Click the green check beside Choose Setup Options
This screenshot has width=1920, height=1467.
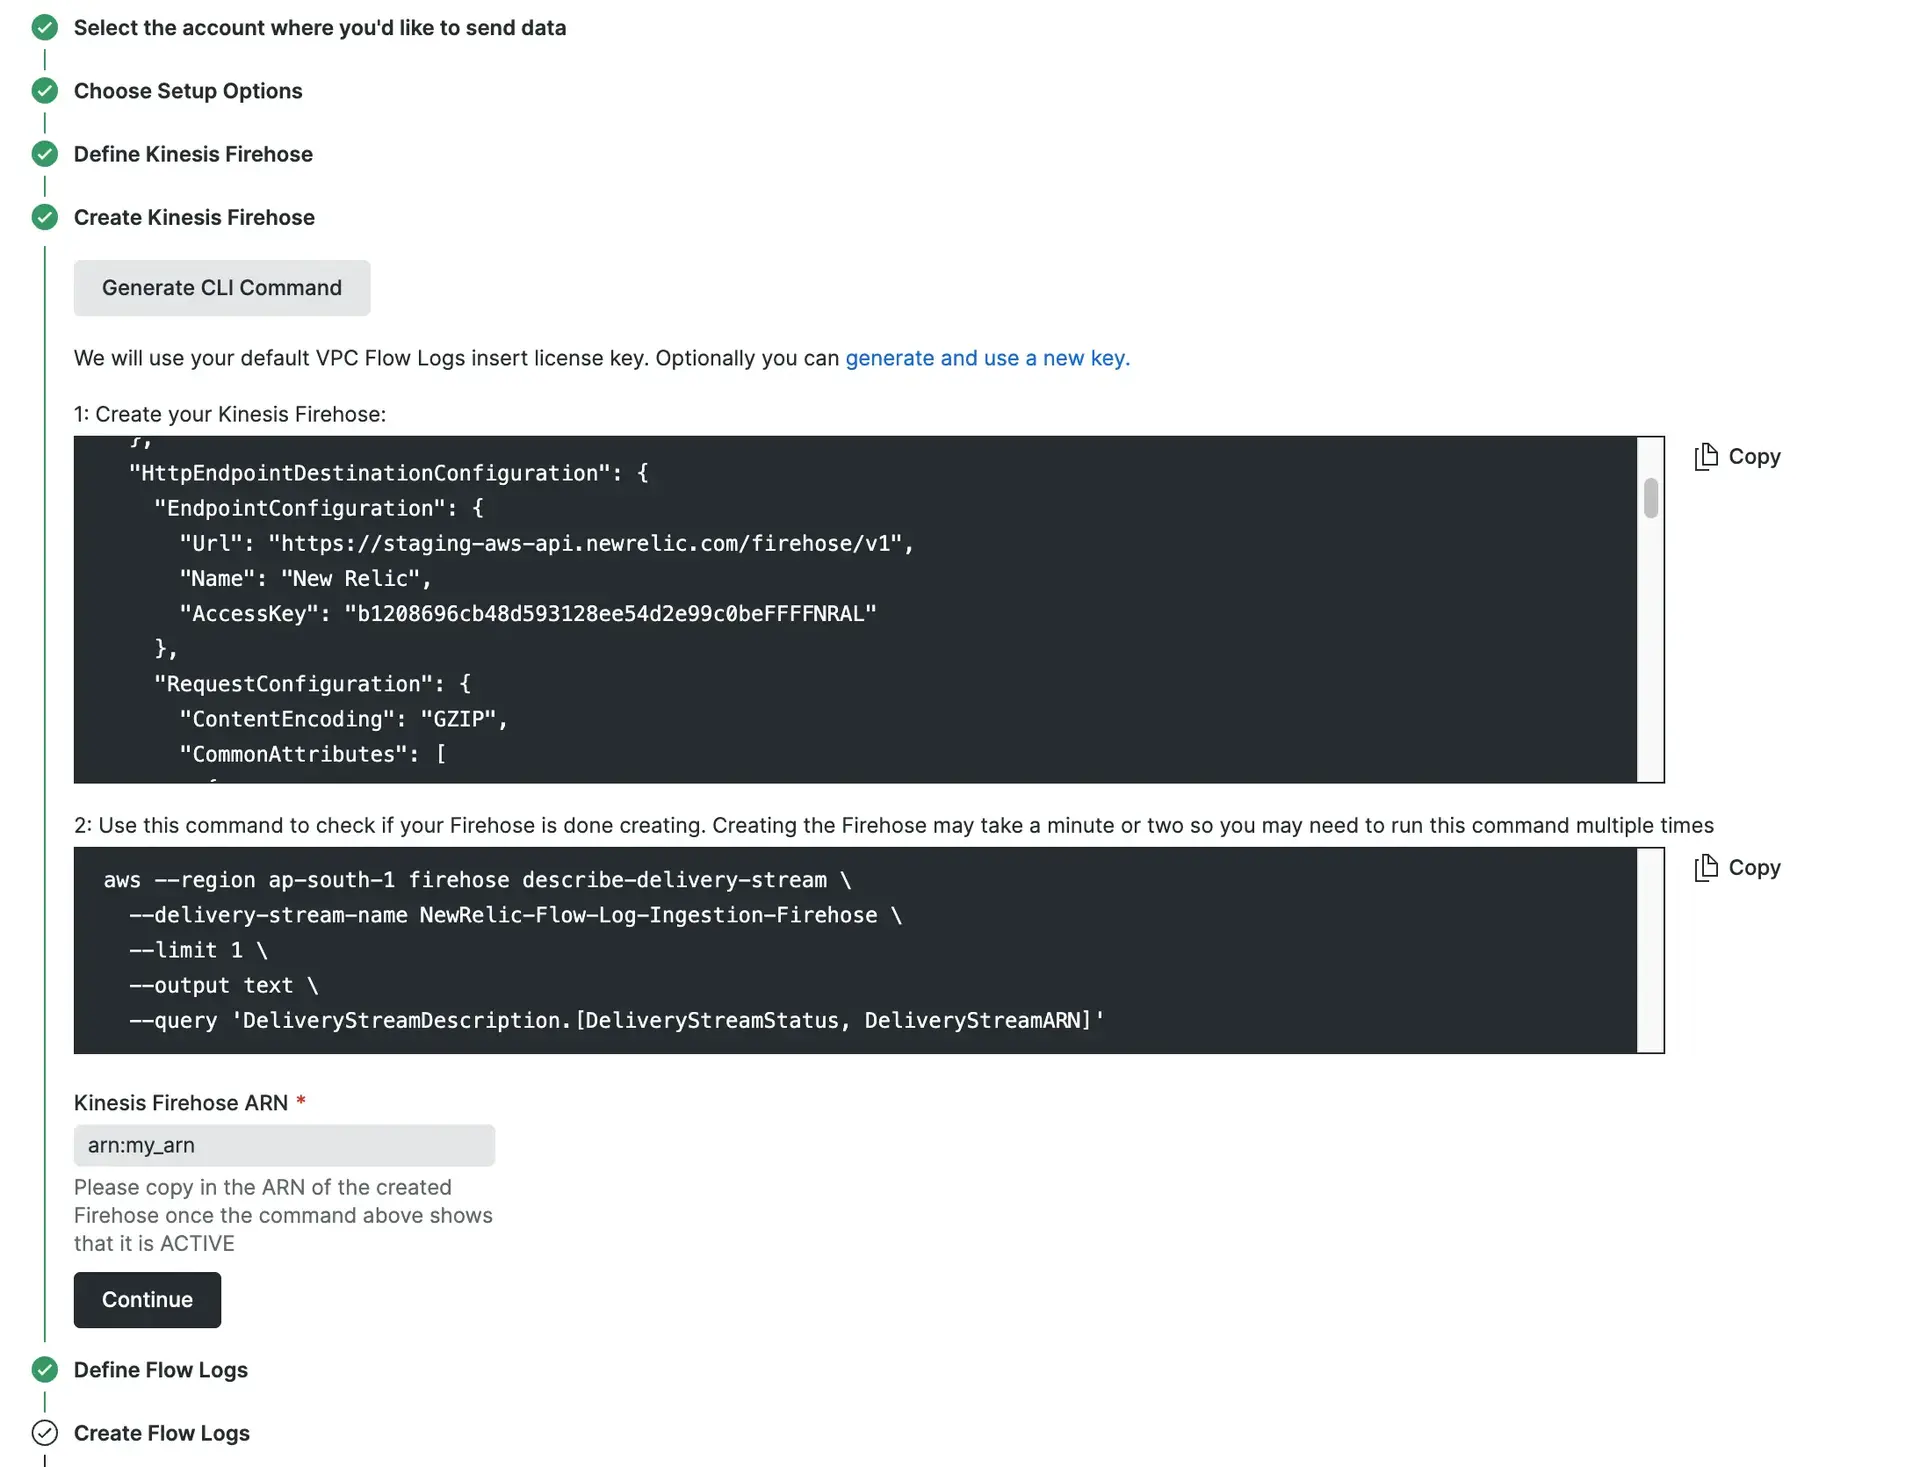click(x=45, y=91)
